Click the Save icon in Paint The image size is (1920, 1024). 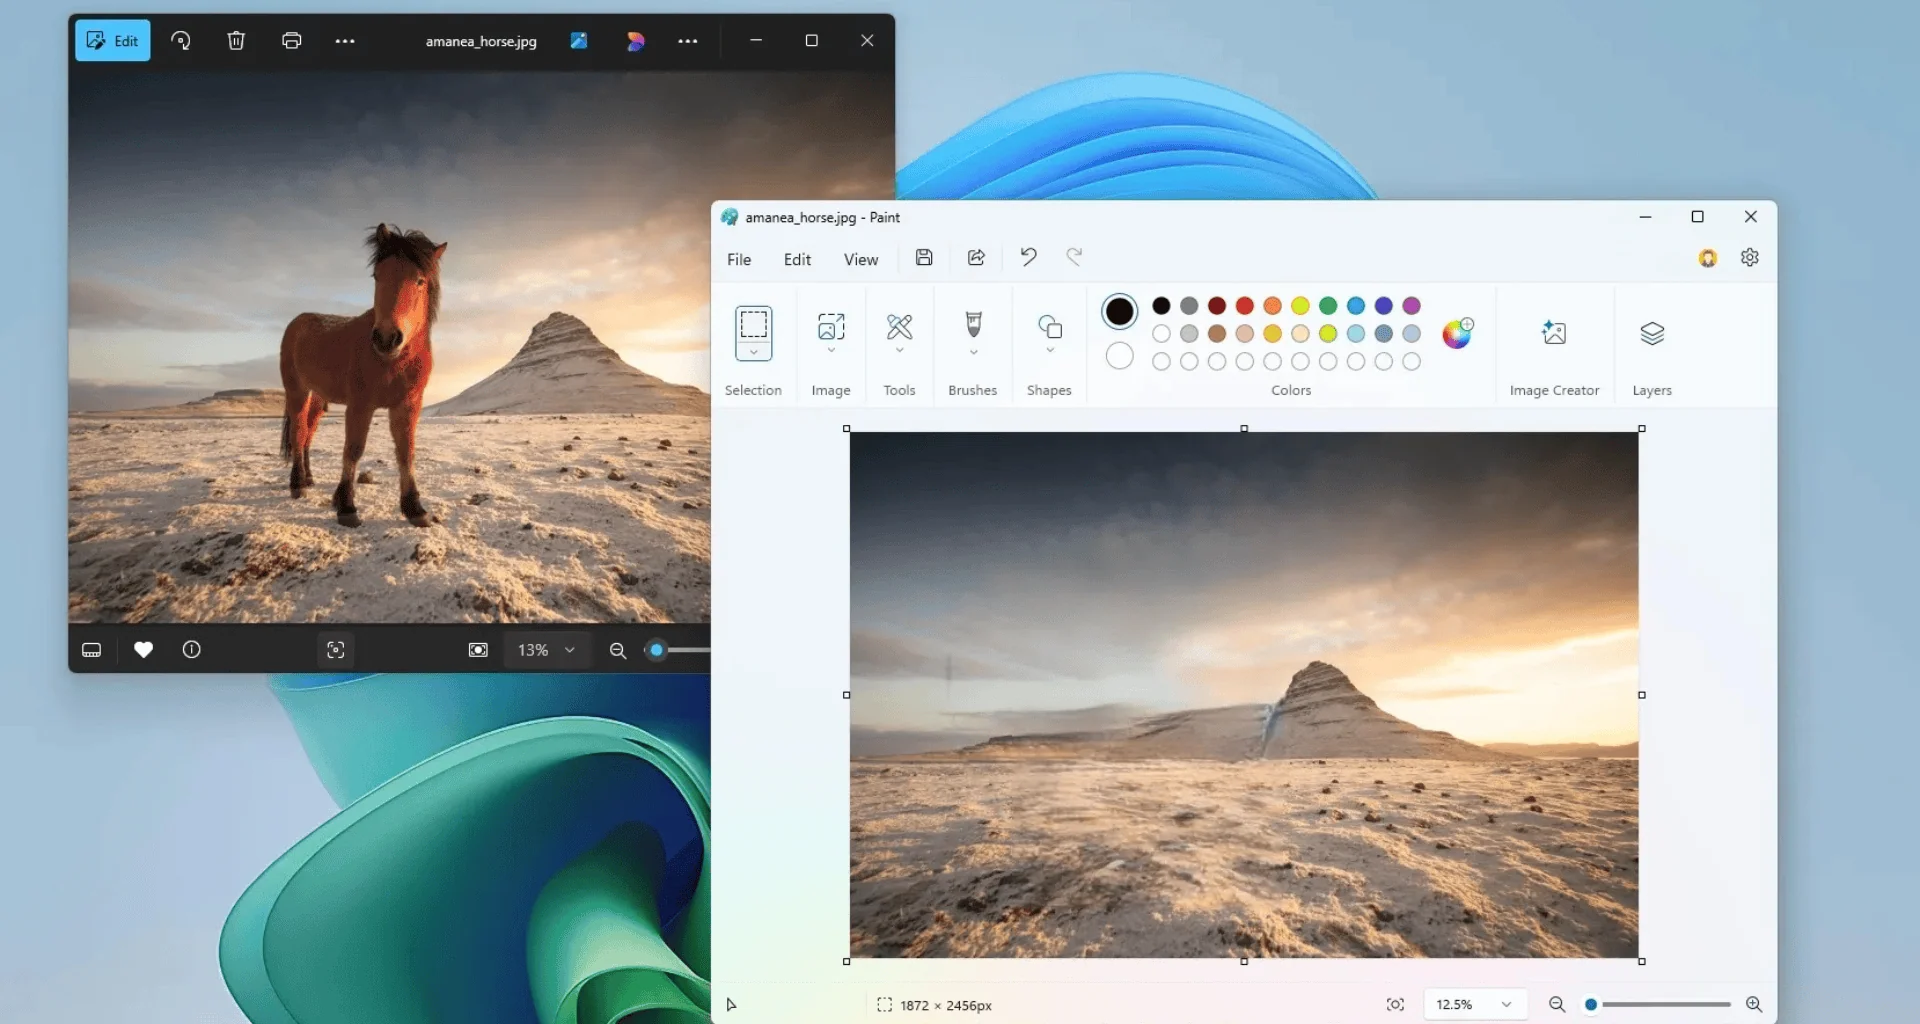(924, 258)
